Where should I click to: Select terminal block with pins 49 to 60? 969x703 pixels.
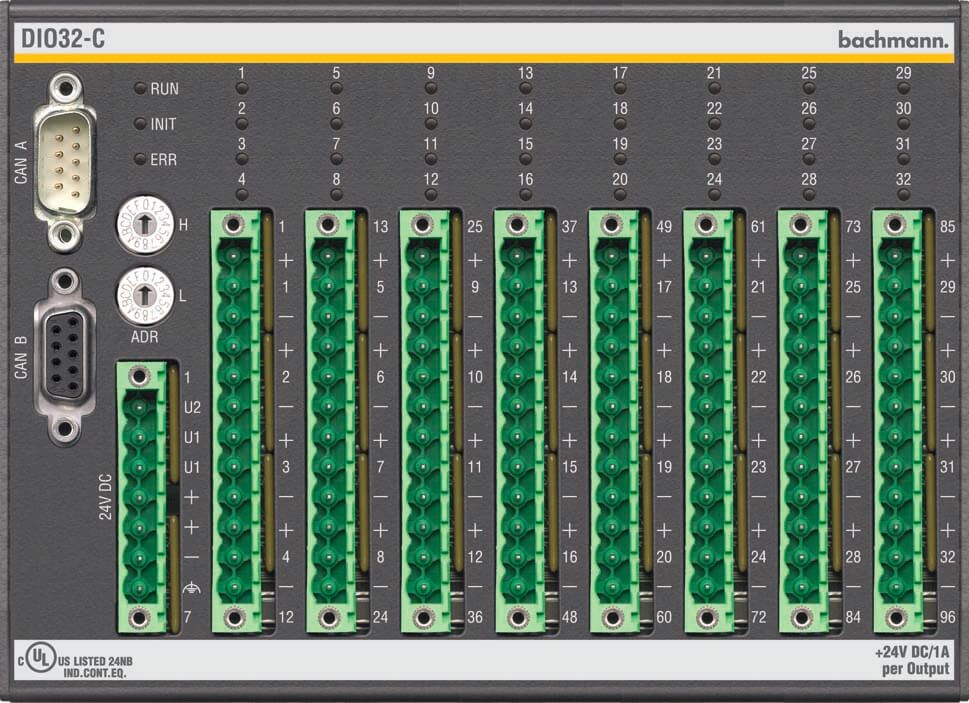[614, 421]
